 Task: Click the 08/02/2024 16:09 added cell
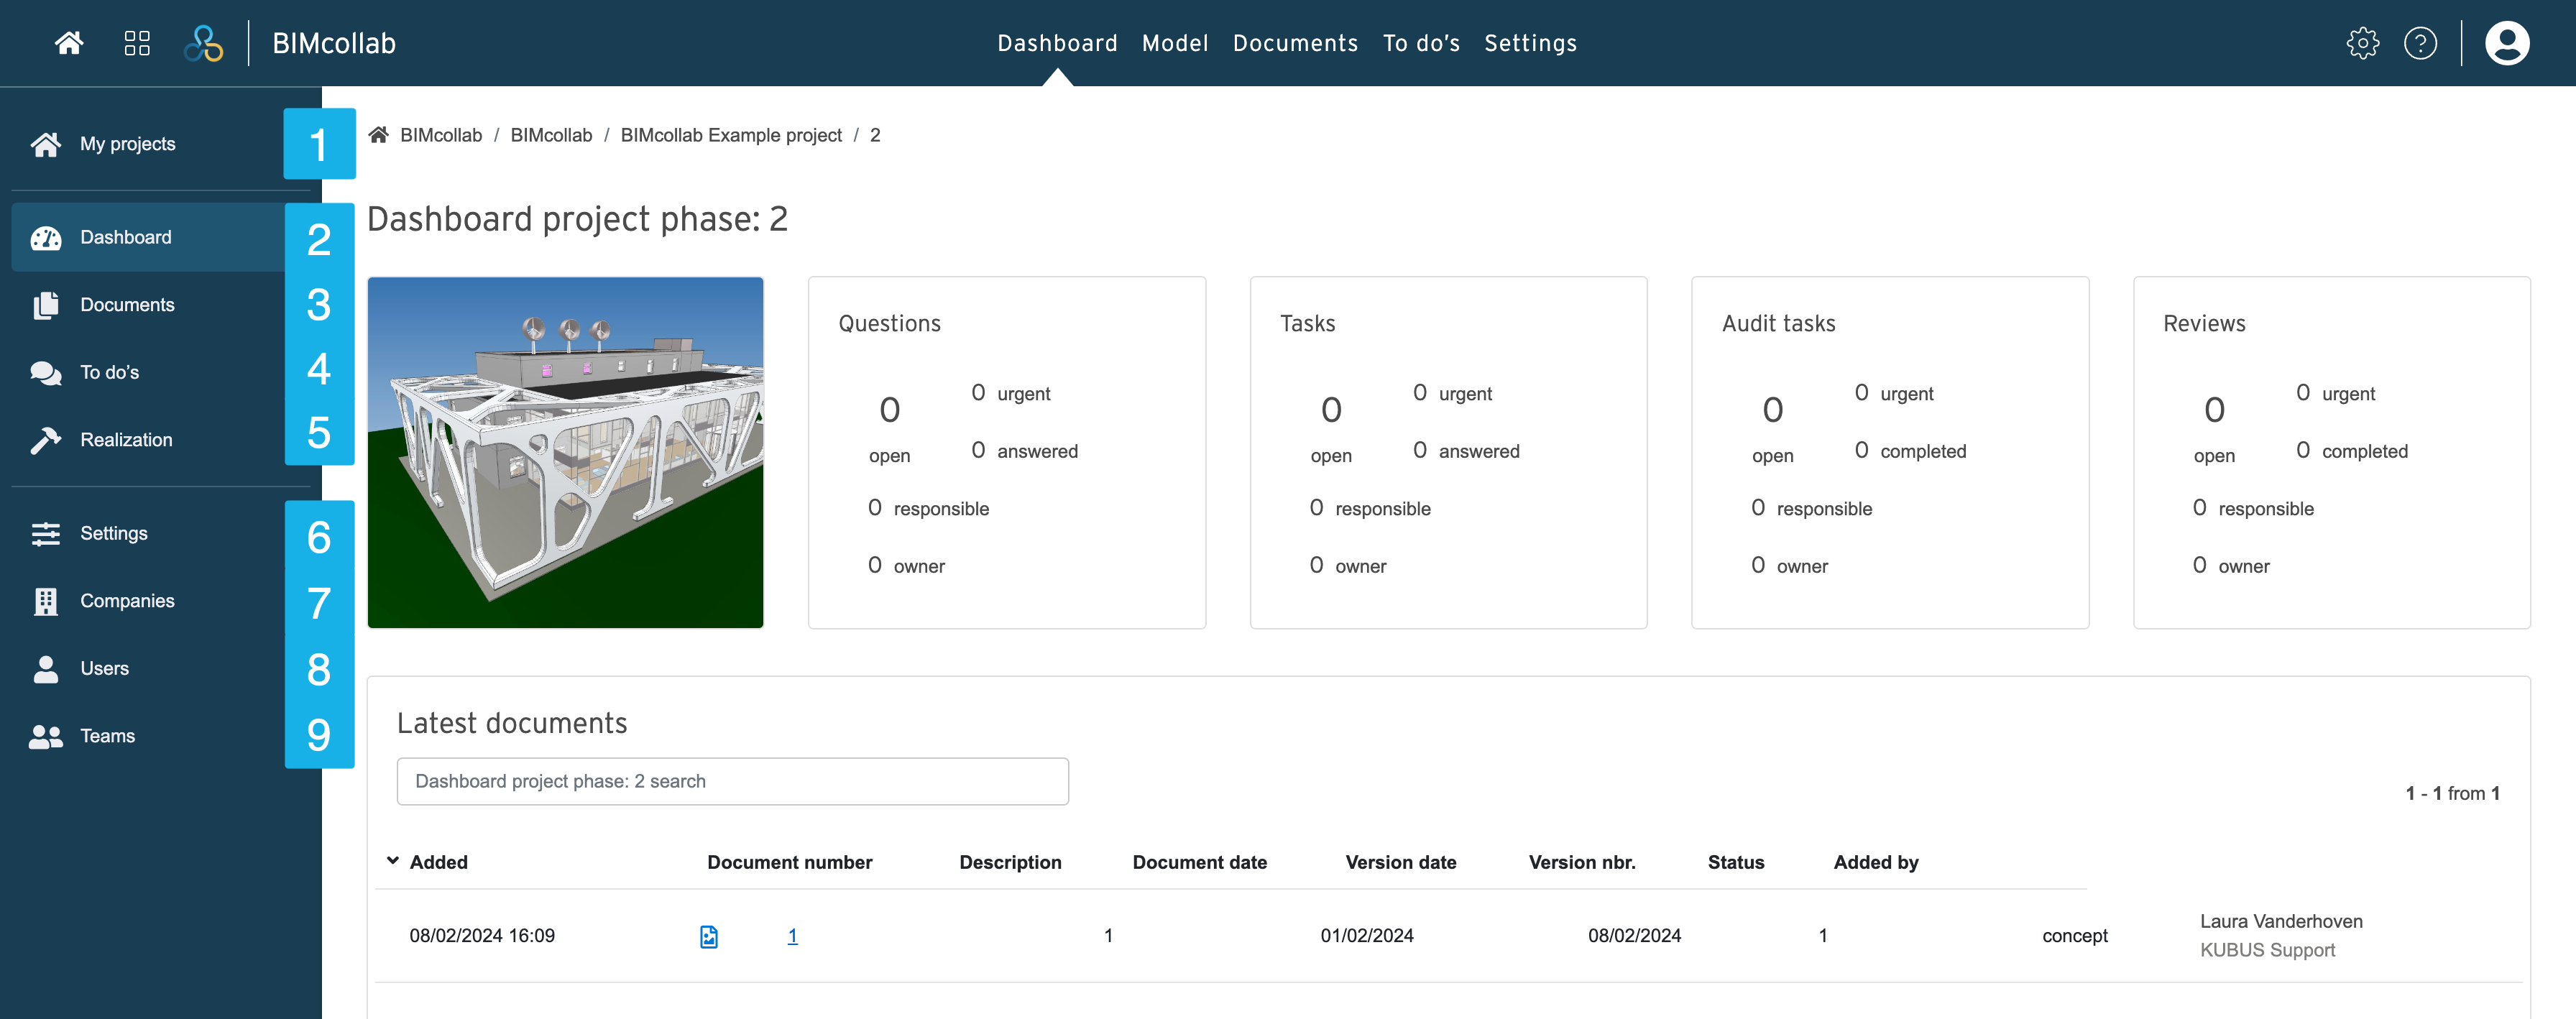[482, 936]
